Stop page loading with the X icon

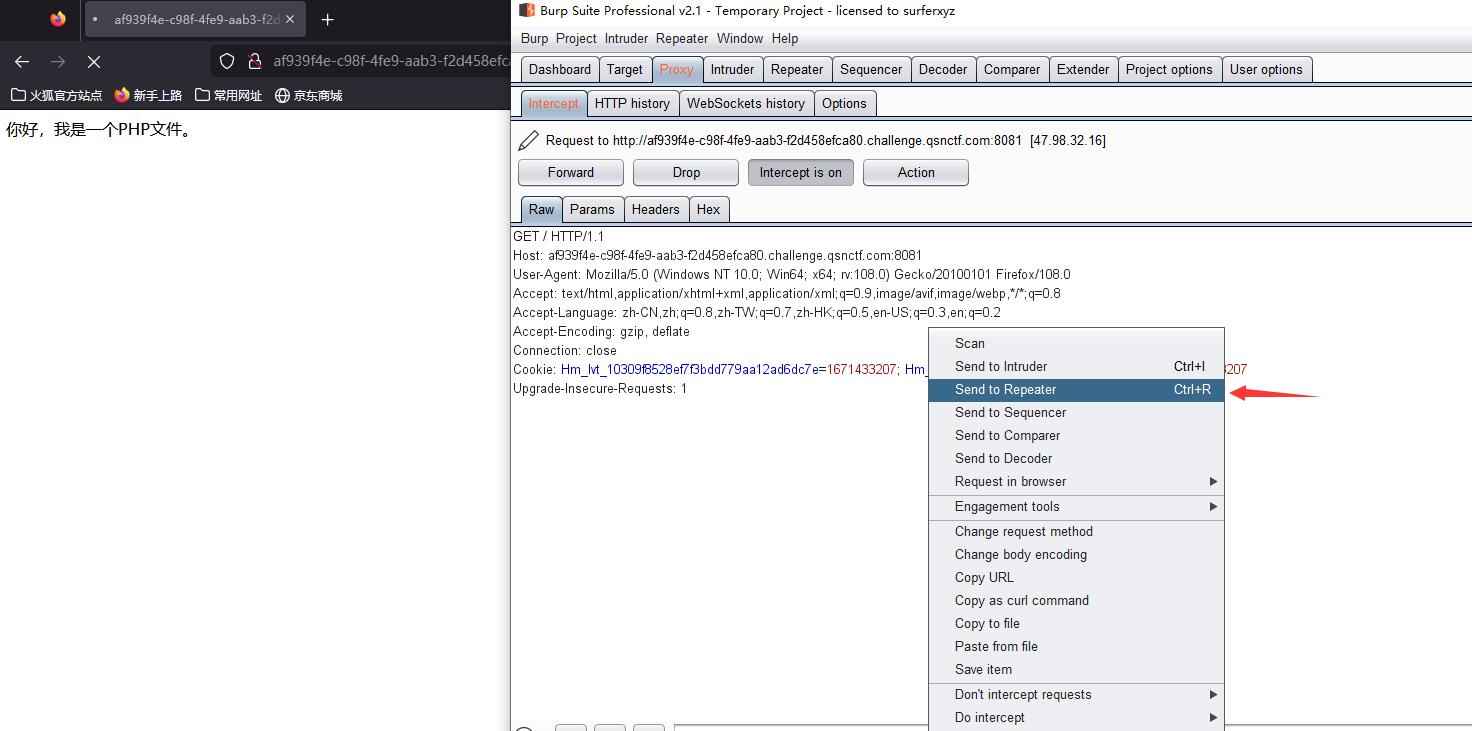94,61
